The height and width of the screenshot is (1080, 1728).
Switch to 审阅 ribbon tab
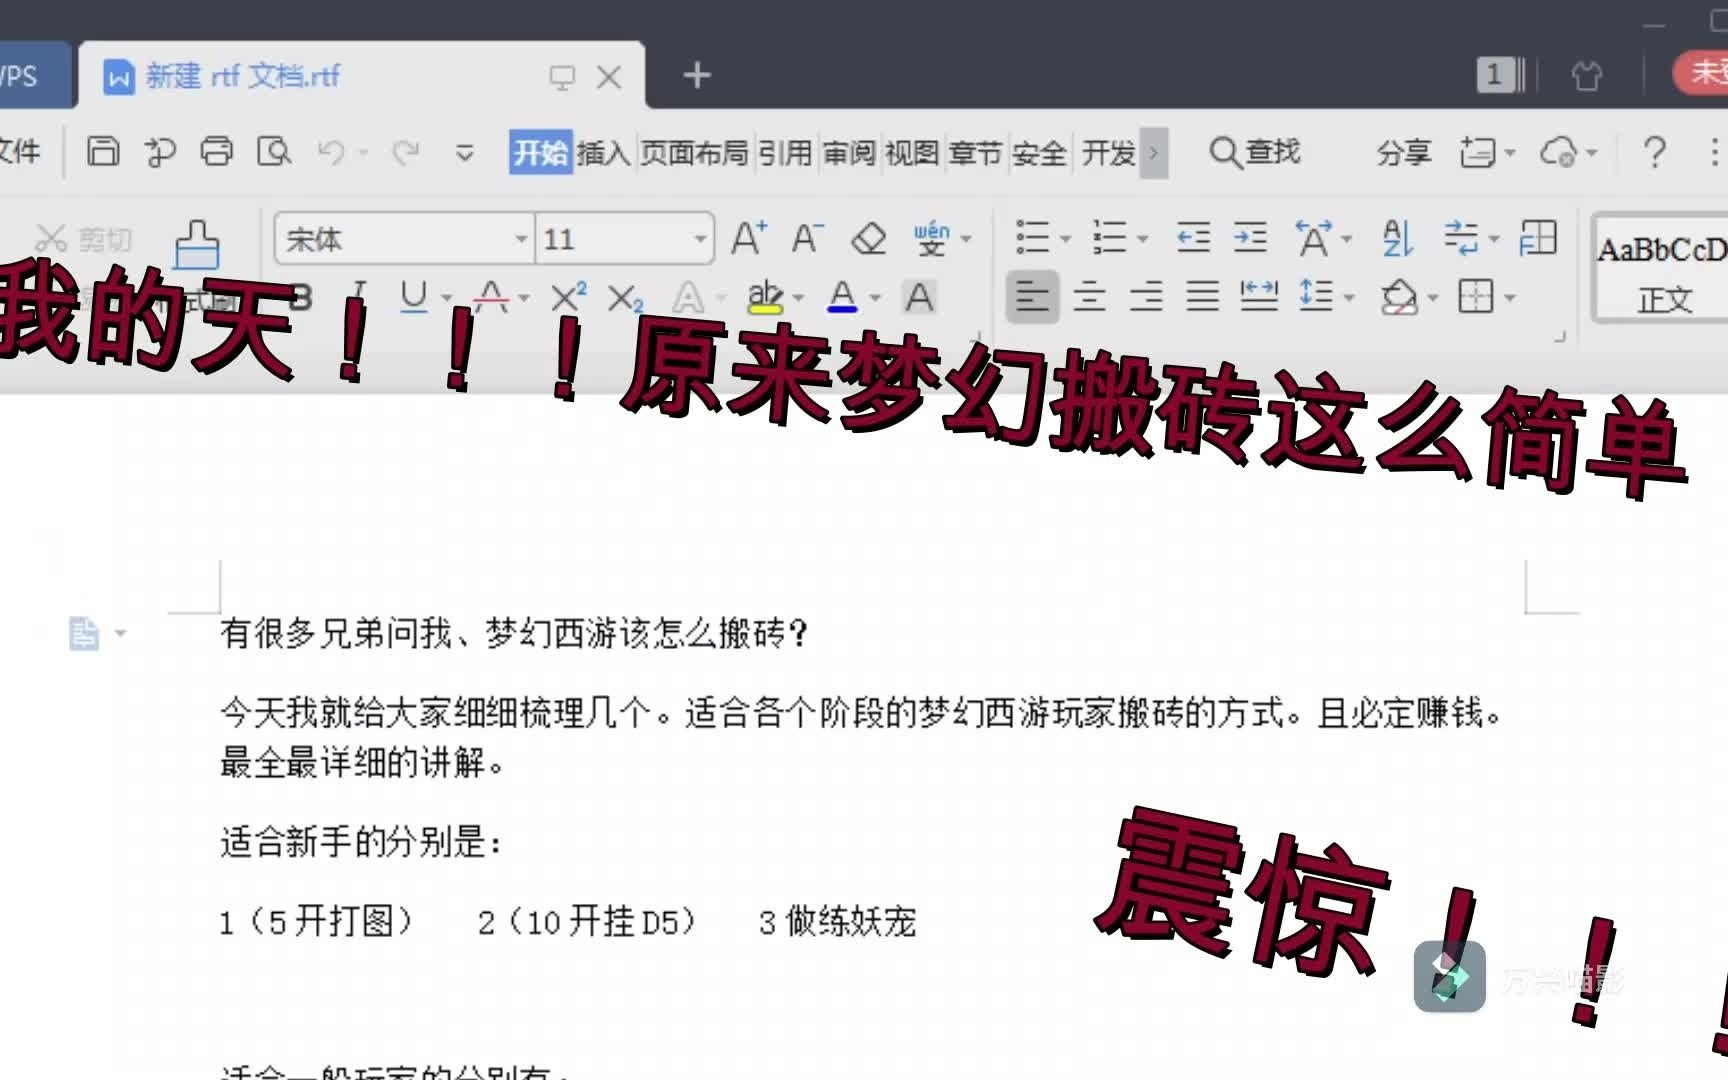(848, 153)
